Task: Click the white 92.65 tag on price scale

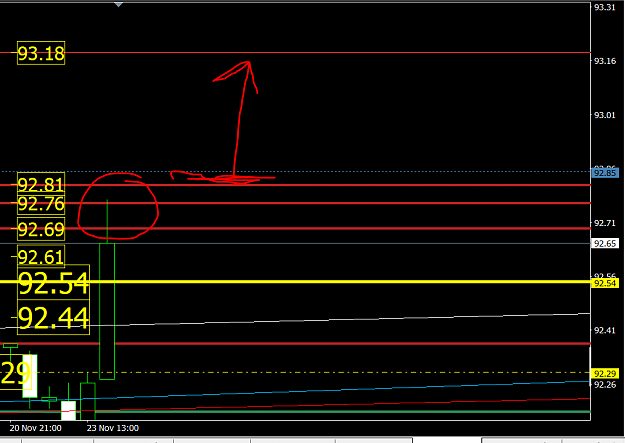Action: (605, 243)
